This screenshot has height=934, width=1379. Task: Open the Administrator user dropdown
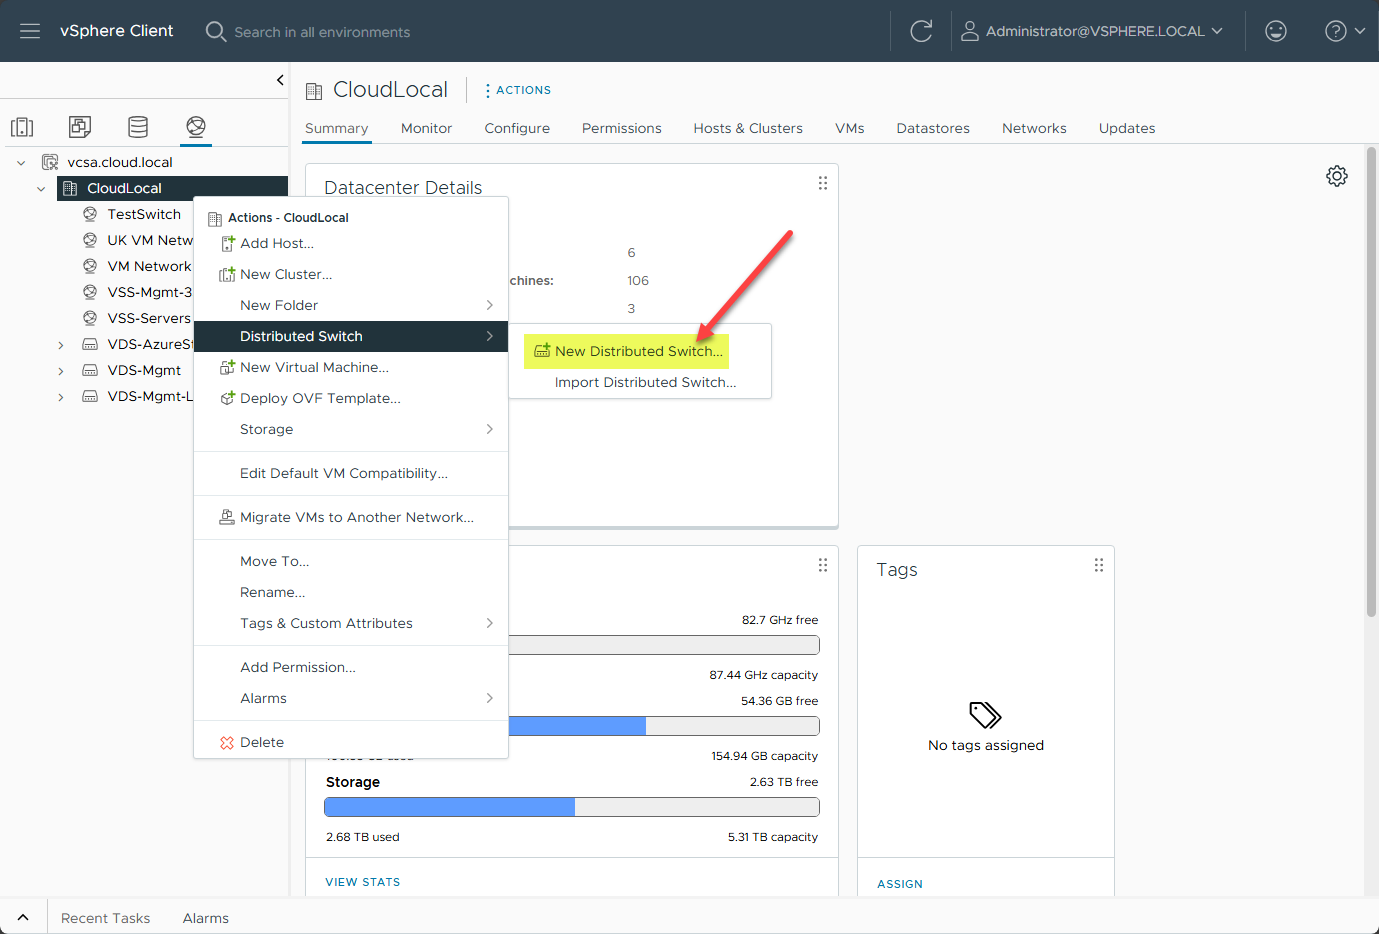pyautogui.click(x=1092, y=31)
